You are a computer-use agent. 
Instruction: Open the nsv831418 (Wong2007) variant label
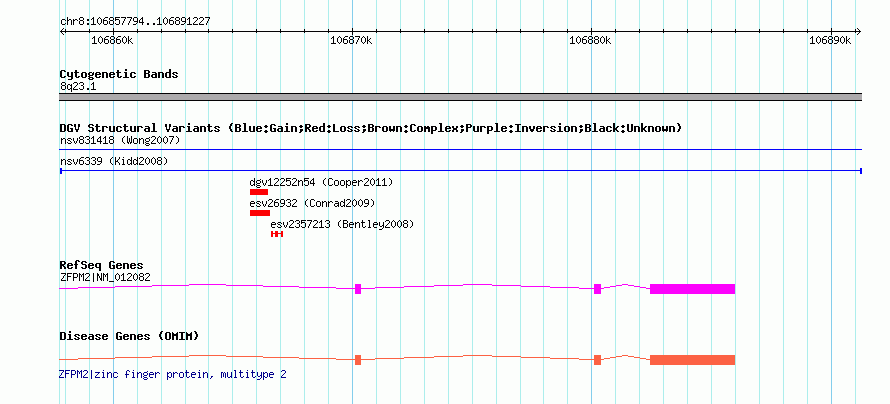coord(120,140)
